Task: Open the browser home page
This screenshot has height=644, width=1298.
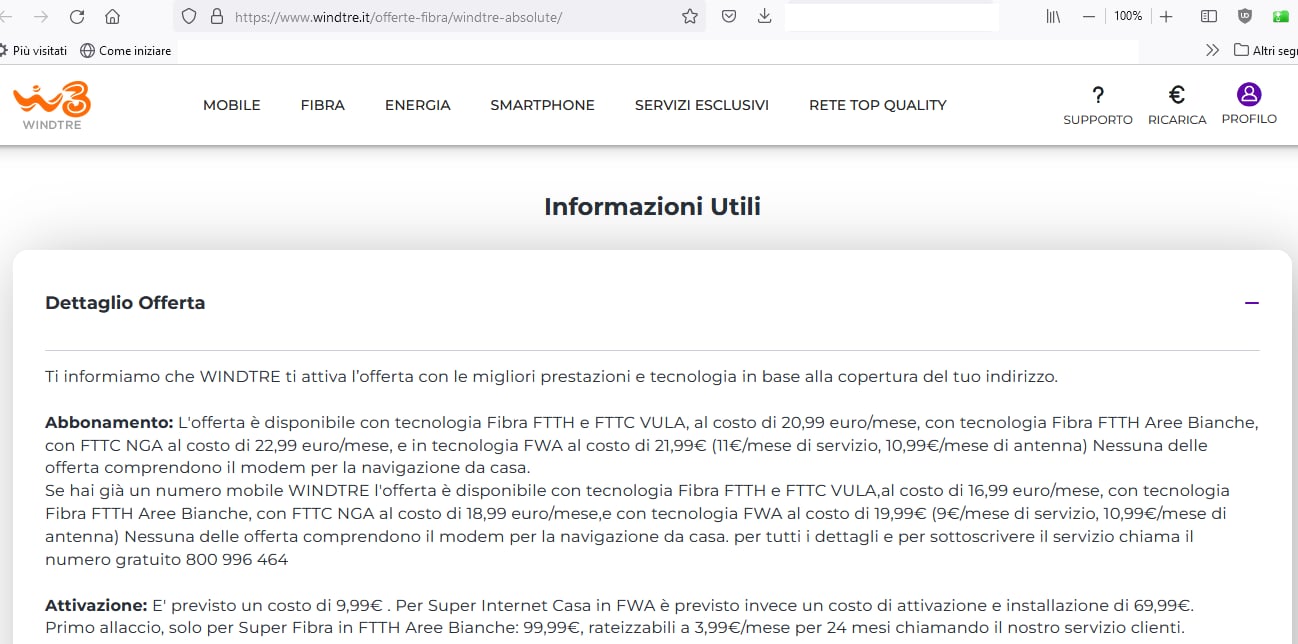Action: point(112,16)
